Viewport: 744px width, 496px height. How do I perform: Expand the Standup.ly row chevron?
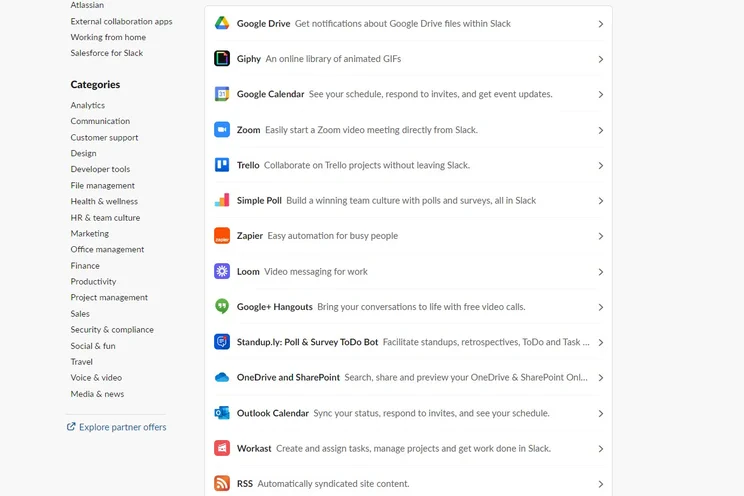tap(601, 343)
